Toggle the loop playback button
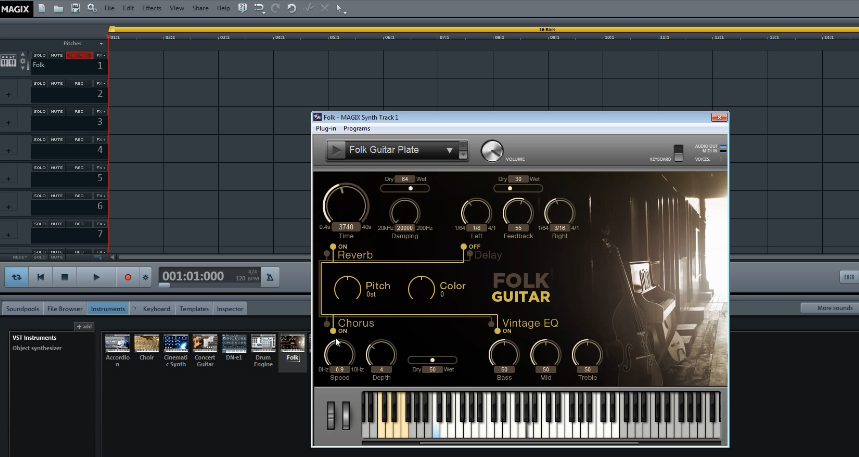The image size is (859, 457). (x=16, y=276)
